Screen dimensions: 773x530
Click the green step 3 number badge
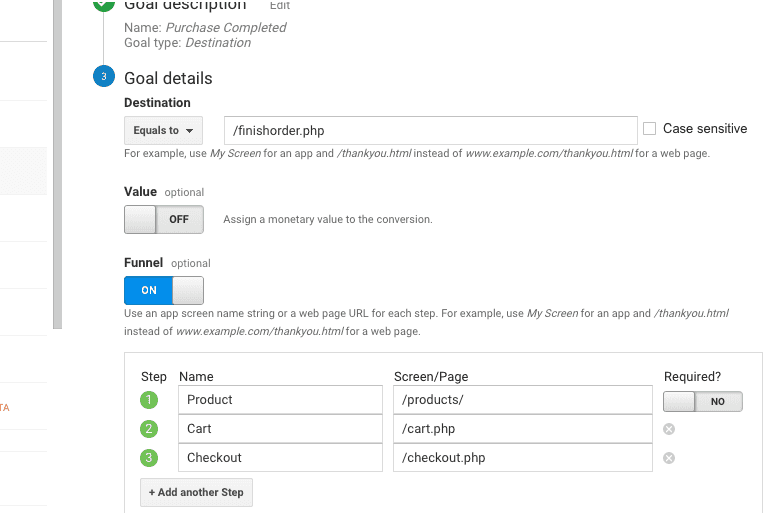point(149,458)
